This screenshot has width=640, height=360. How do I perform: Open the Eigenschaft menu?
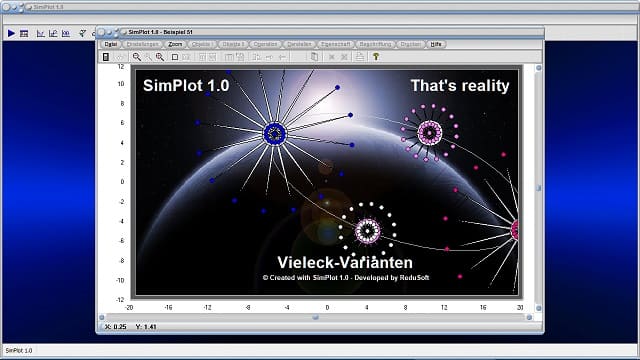336,44
